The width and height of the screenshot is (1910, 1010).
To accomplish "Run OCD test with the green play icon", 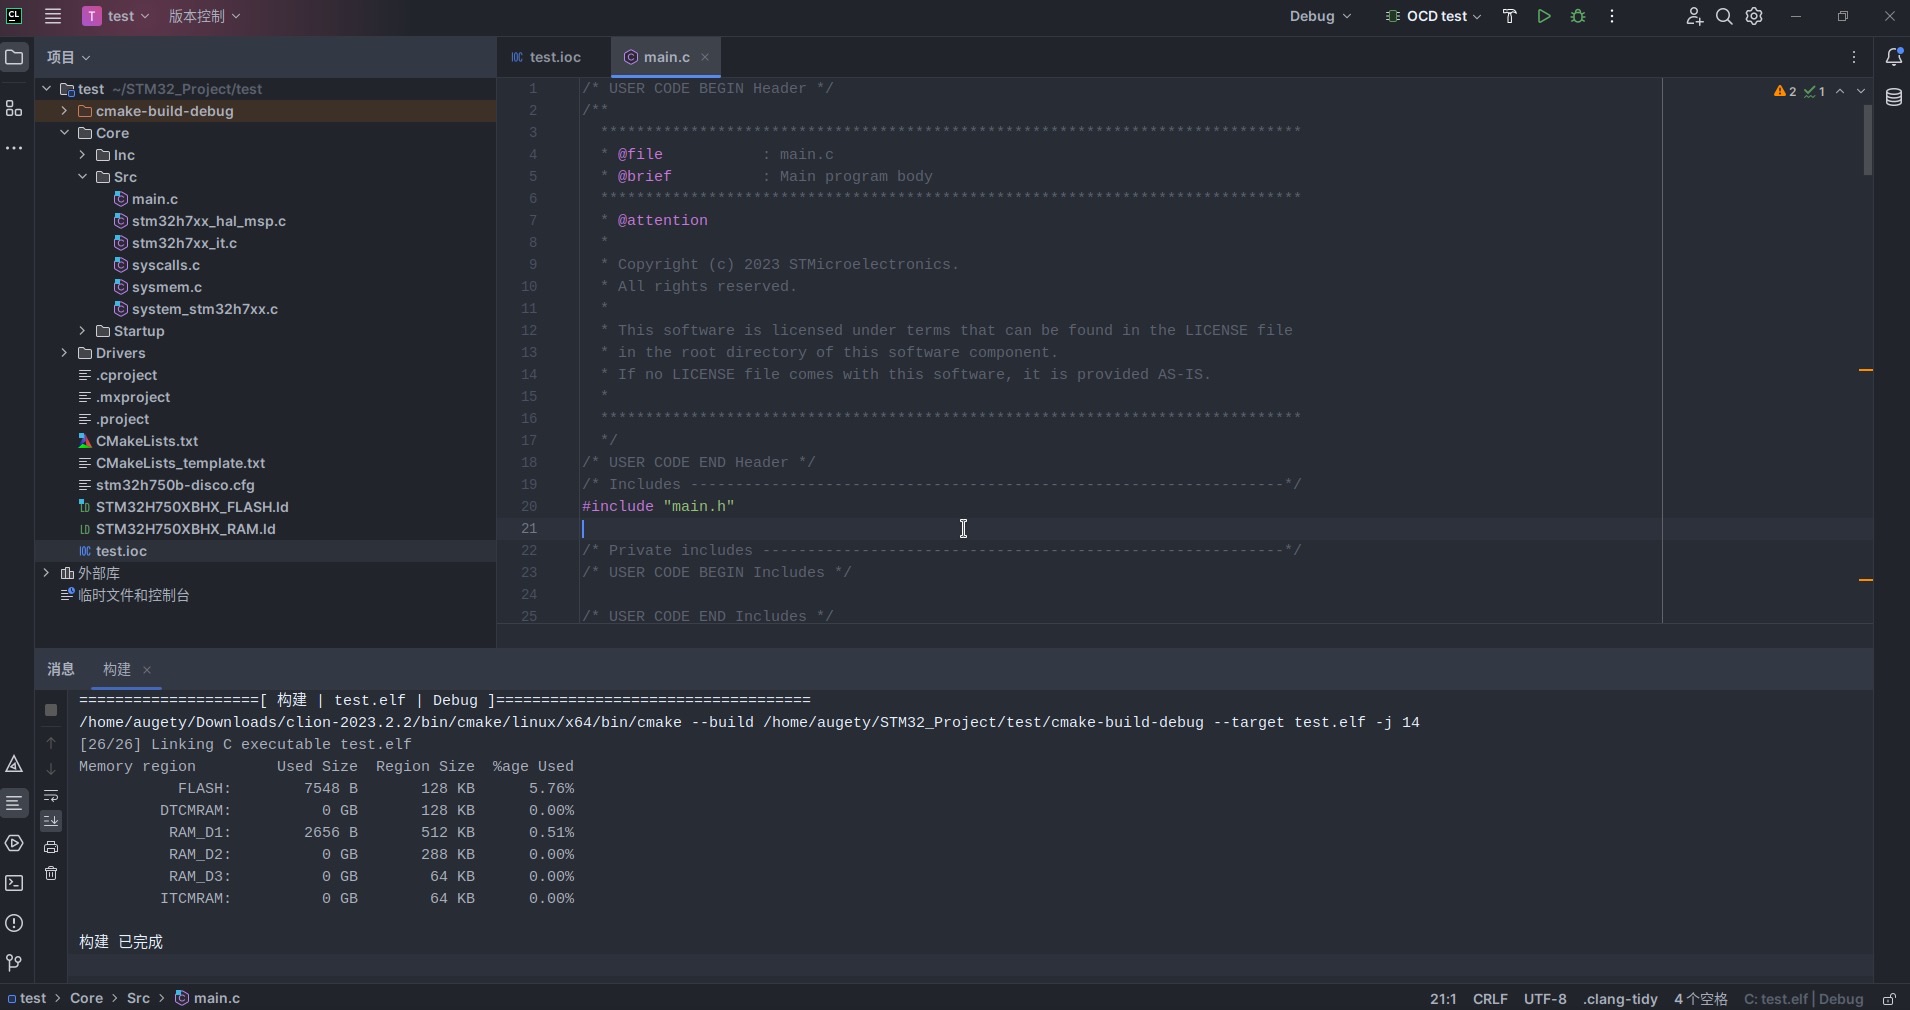I will click(x=1544, y=16).
